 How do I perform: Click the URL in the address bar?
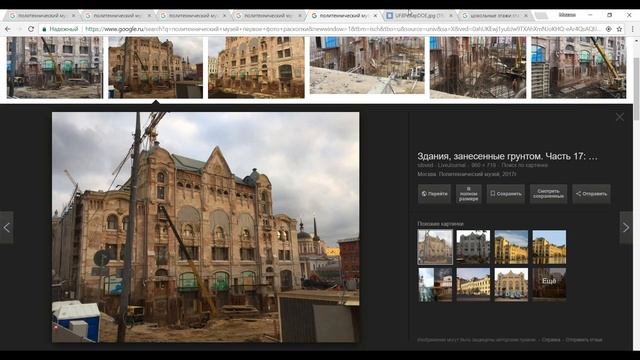pyautogui.click(x=342, y=29)
